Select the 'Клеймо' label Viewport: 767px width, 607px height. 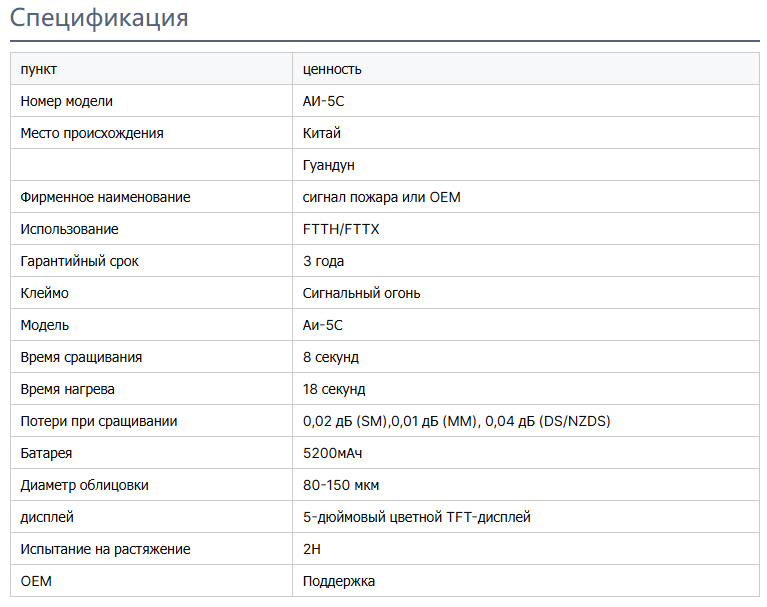tap(45, 293)
